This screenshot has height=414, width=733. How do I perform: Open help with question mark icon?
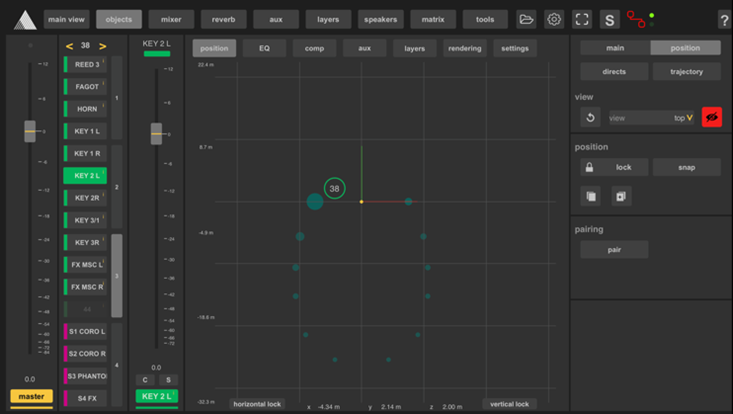pos(724,20)
